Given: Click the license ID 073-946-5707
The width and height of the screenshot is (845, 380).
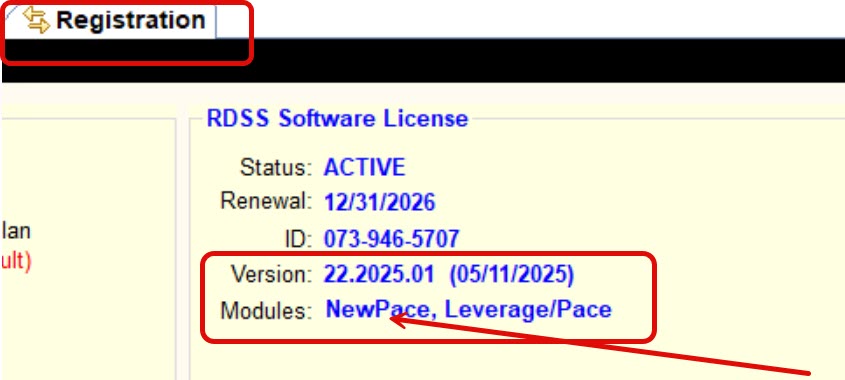Looking at the screenshot, I should (x=391, y=239).
